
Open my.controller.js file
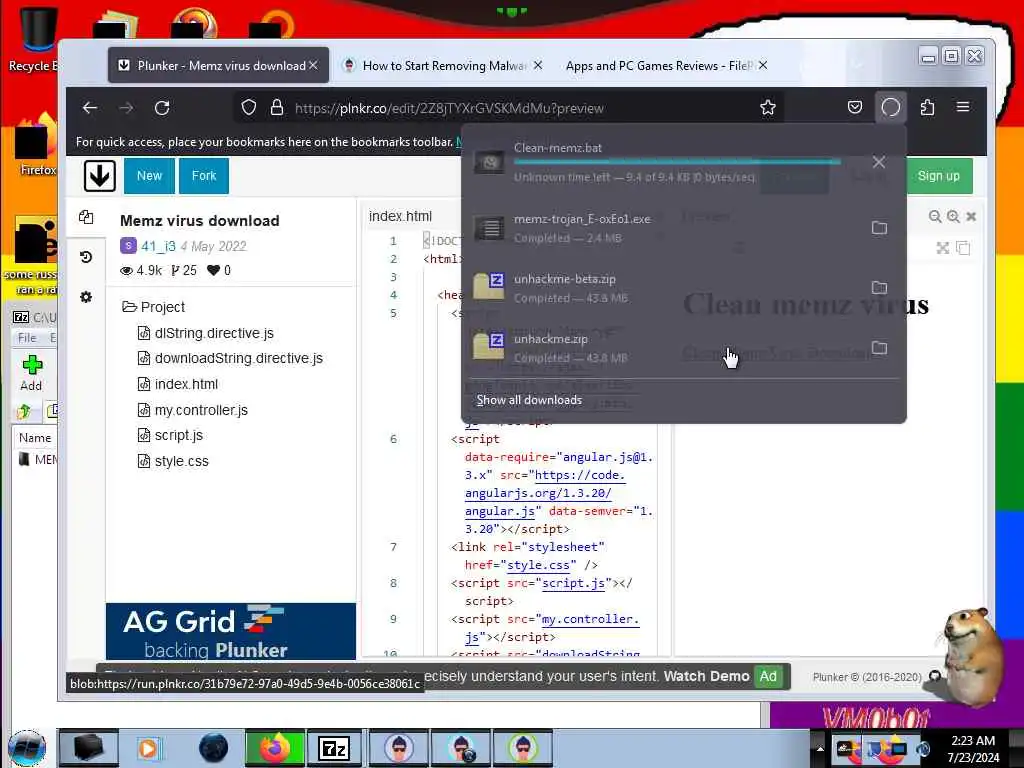pos(193,410)
